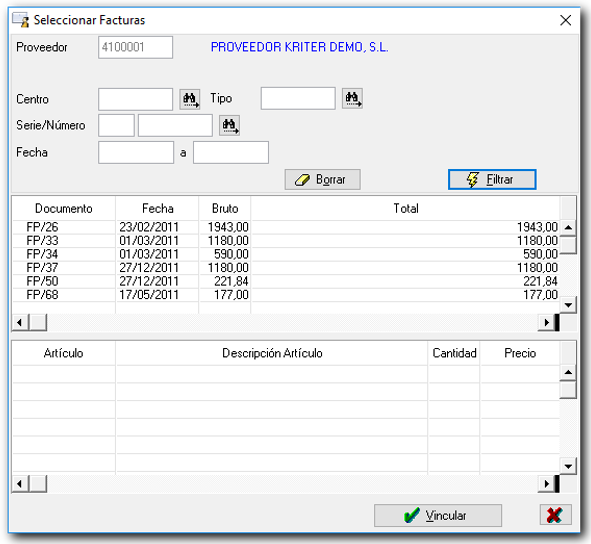Open the Centro lookup binoculars icon
Screen dimensions: 591x544
190,99
